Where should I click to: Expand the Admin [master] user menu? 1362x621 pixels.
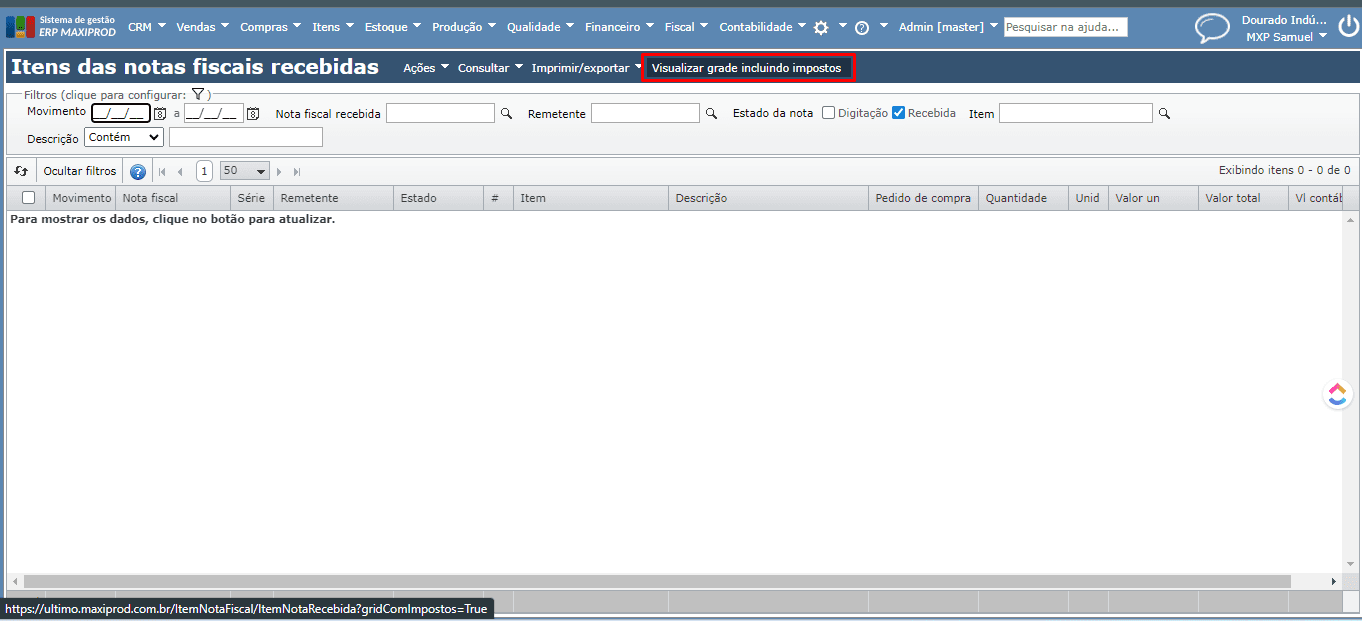948,27
